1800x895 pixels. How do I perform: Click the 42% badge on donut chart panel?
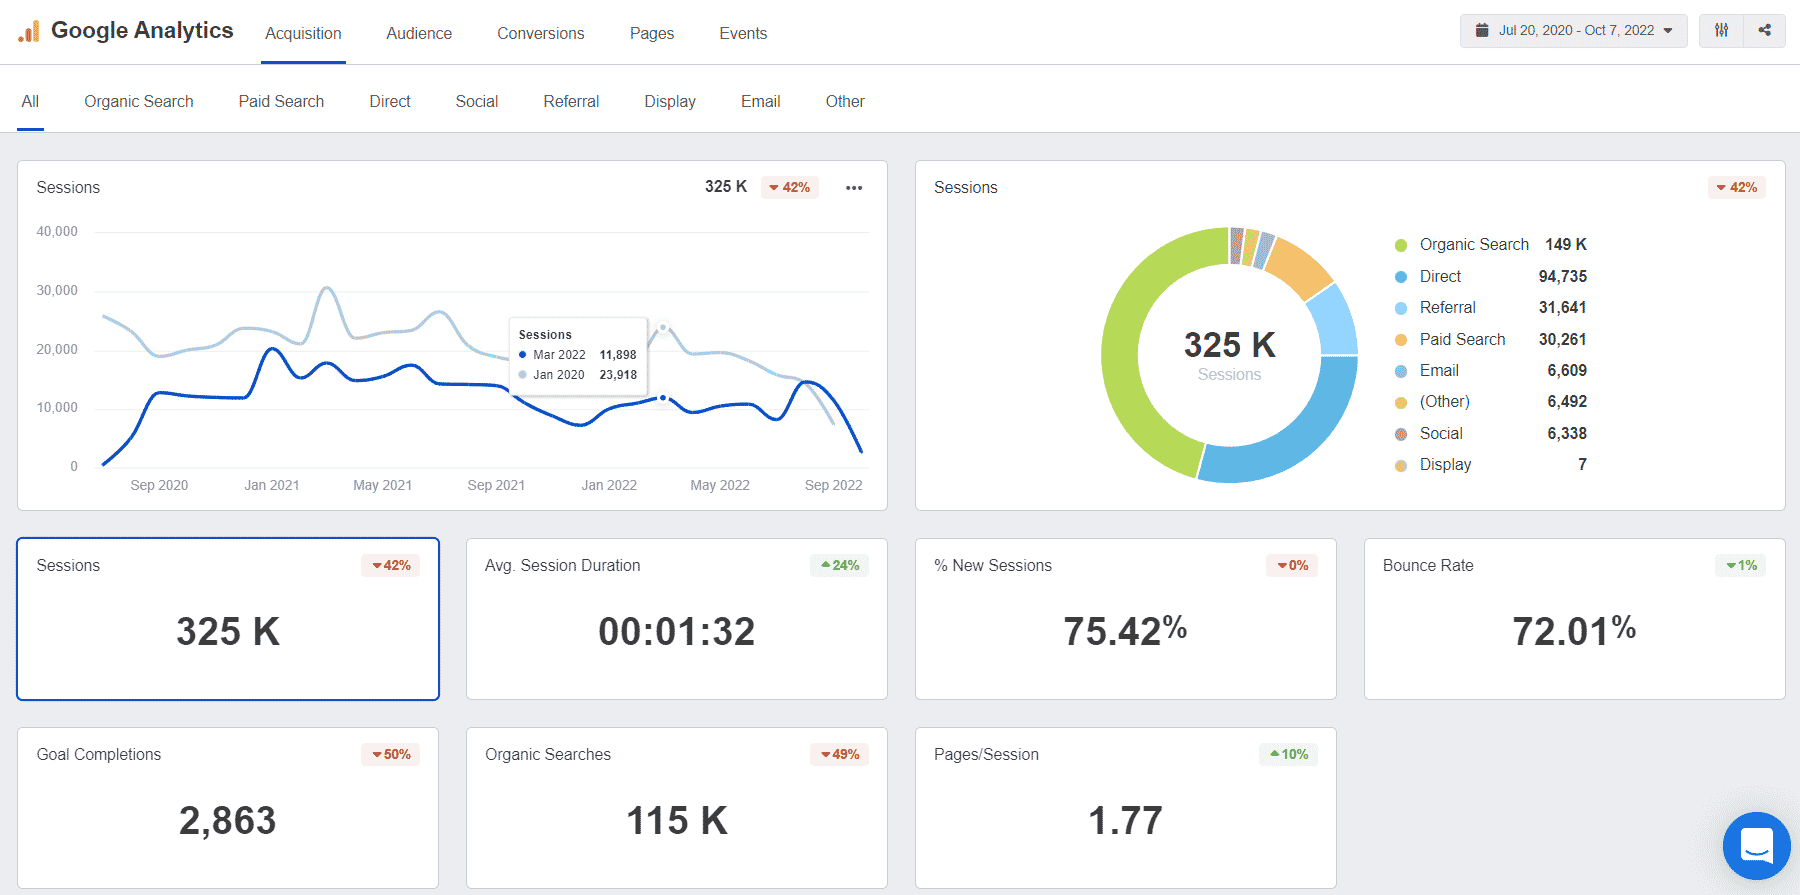click(1737, 187)
